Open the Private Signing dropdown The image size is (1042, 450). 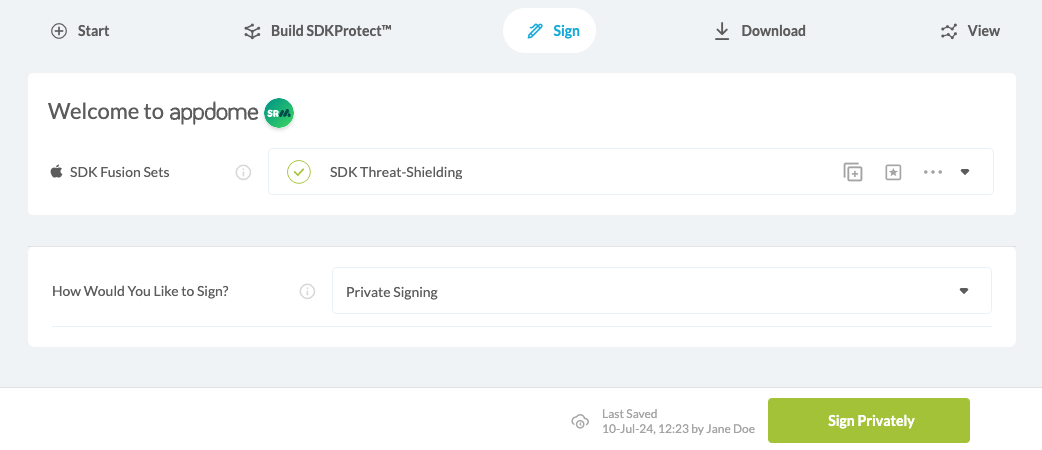[x=661, y=291]
